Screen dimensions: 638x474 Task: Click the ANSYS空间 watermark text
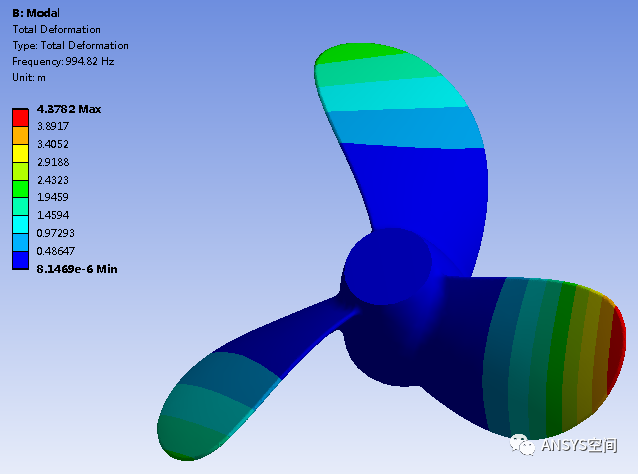(580, 446)
